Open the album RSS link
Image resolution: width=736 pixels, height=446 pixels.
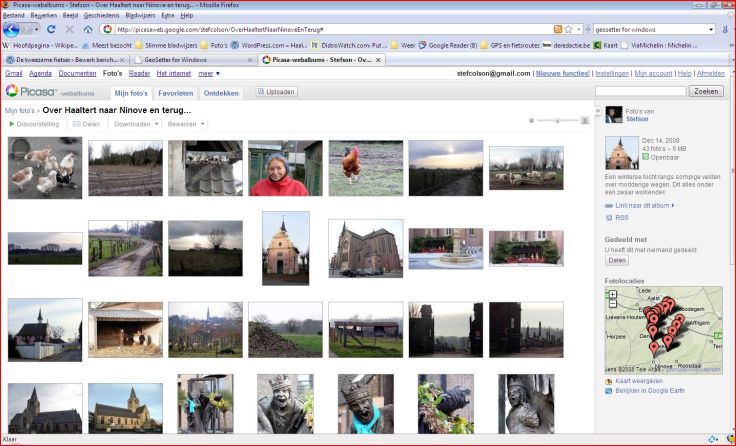(x=621, y=218)
